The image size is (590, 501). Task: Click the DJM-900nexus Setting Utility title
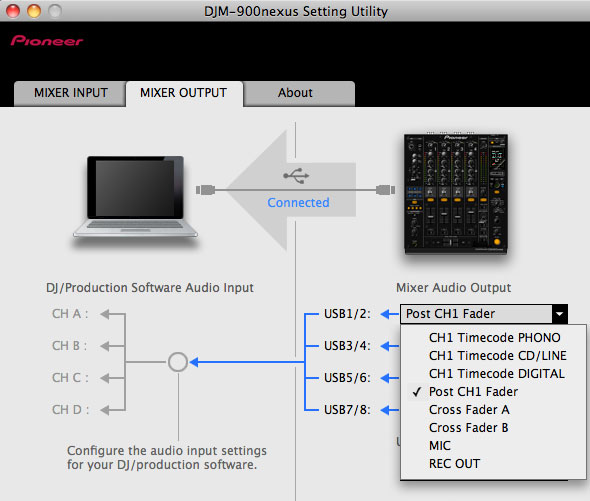coord(296,11)
